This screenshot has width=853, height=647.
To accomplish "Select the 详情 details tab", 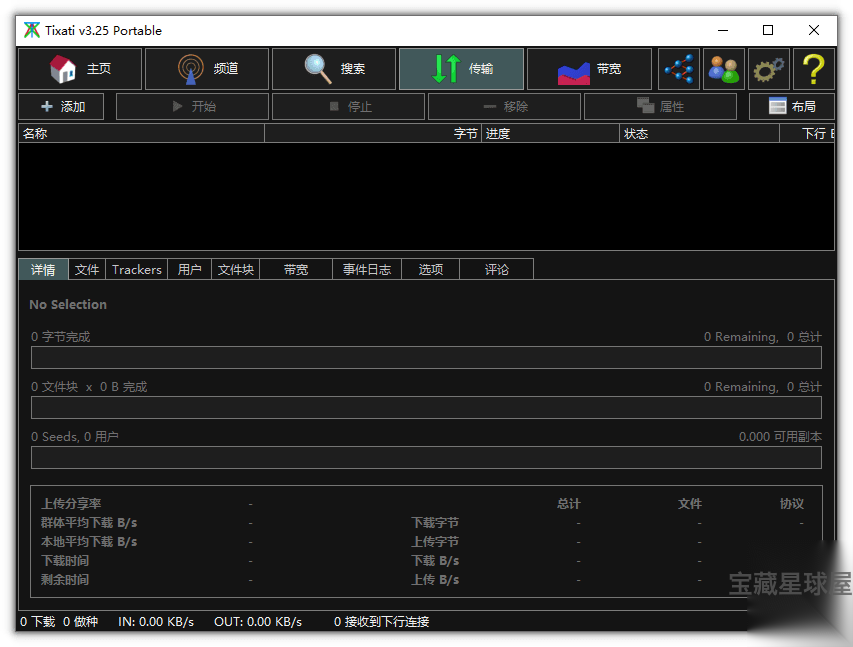I will 43,269.
